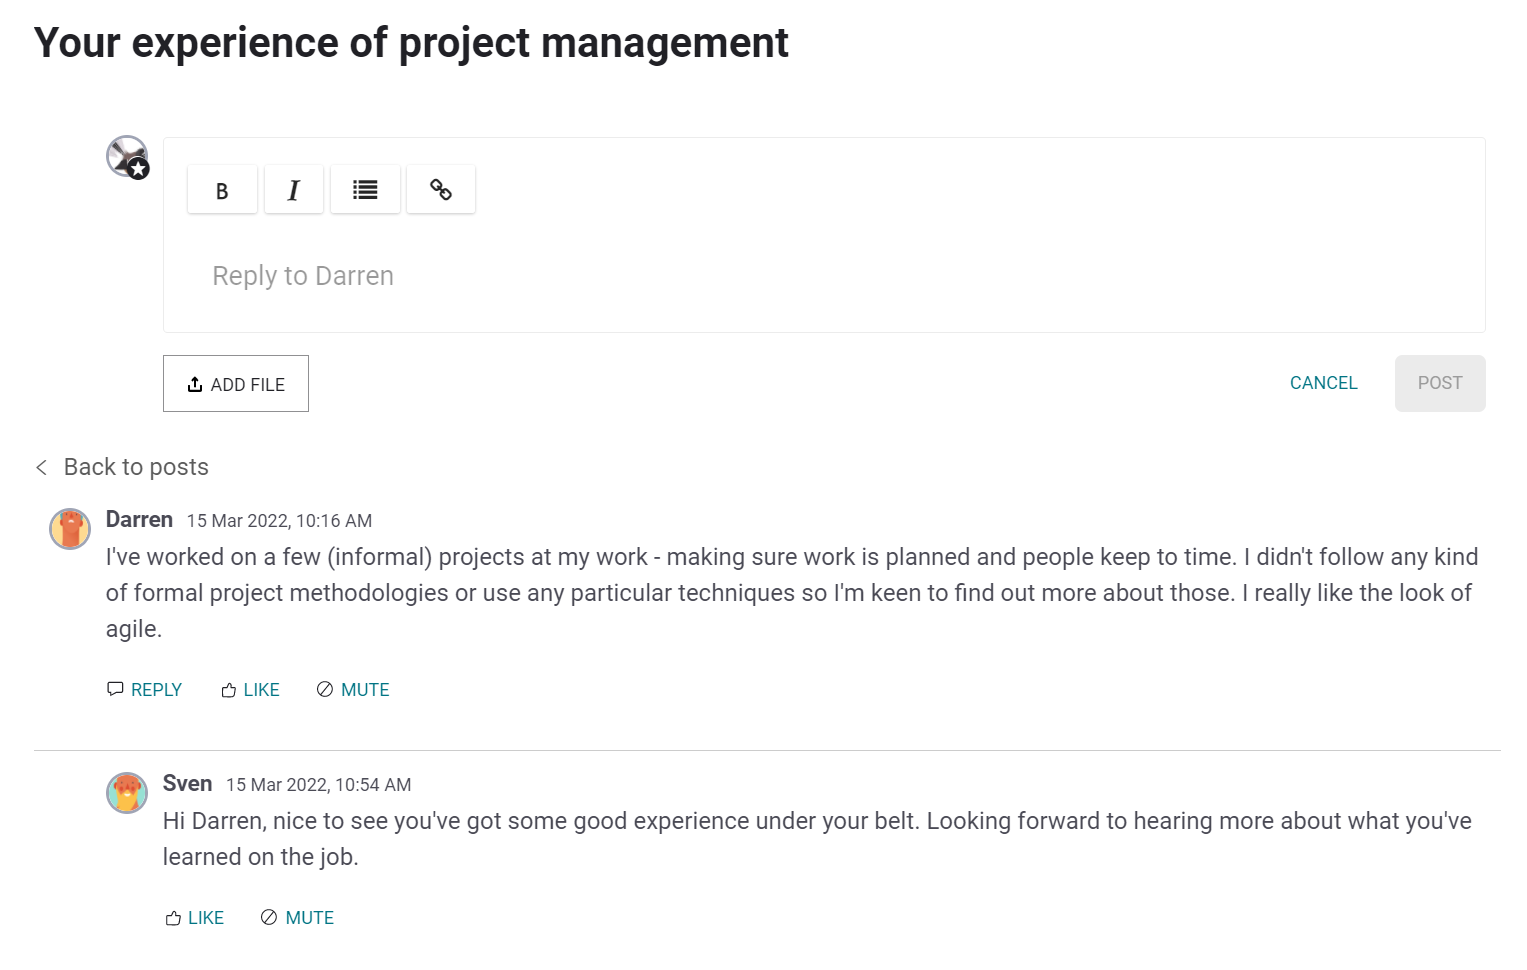Type in the Reply to Darren field
1527x970 pixels.
click(820, 276)
